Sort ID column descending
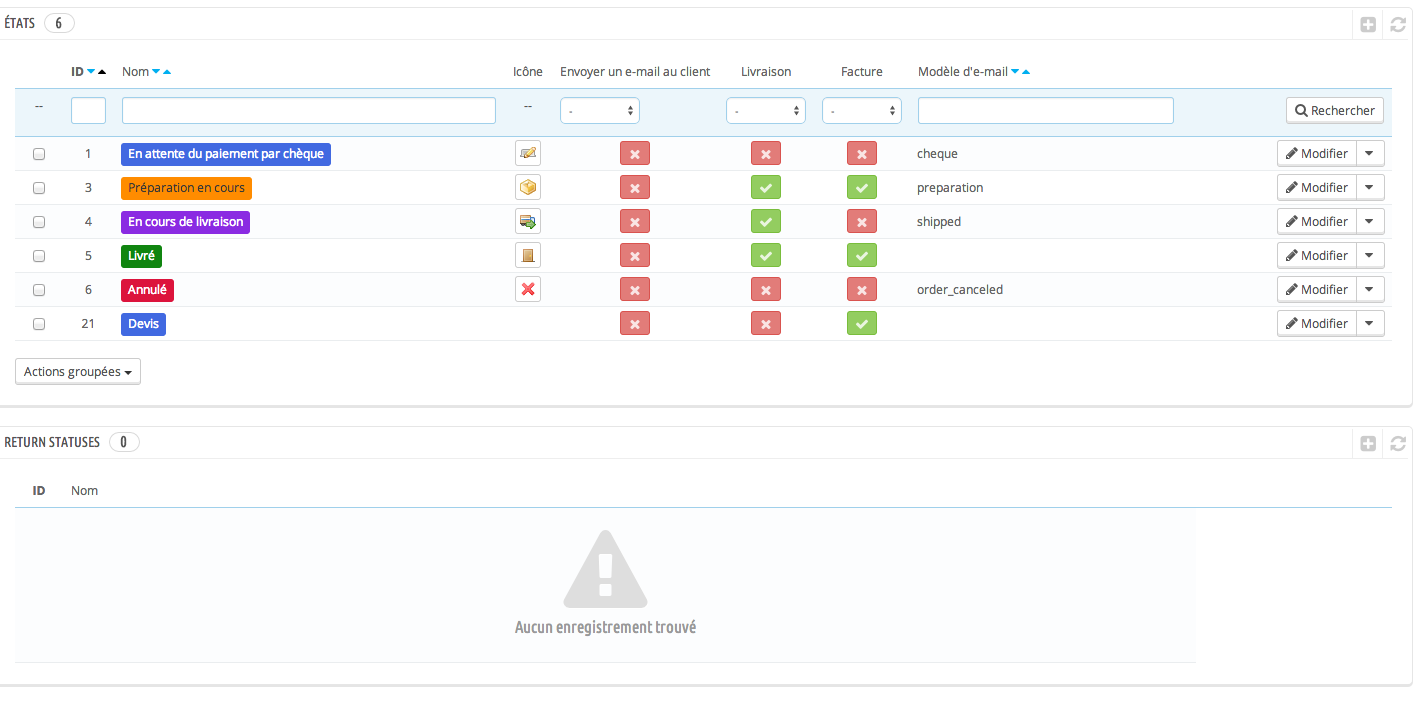The image size is (1418, 720). click(x=91, y=72)
